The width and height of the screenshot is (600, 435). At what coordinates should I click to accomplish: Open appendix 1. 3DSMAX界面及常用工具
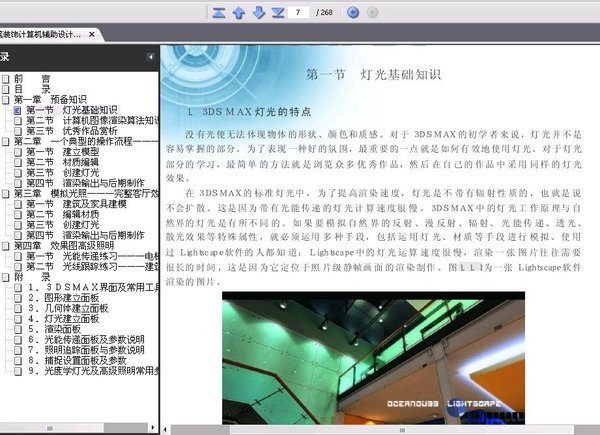click(93, 287)
